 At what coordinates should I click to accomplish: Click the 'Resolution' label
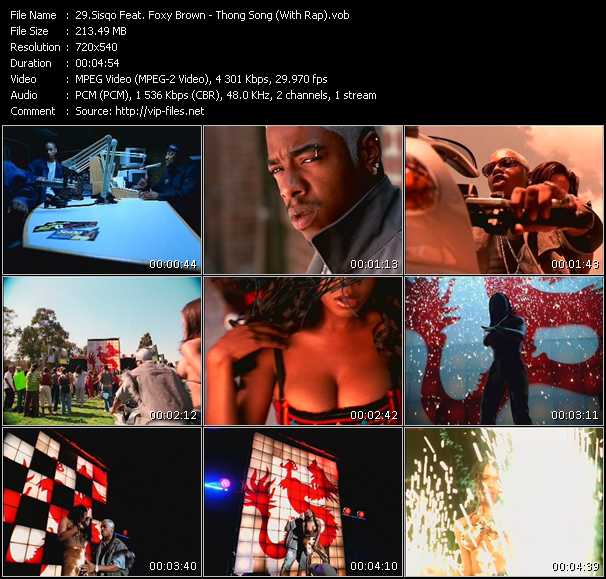tap(35, 47)
